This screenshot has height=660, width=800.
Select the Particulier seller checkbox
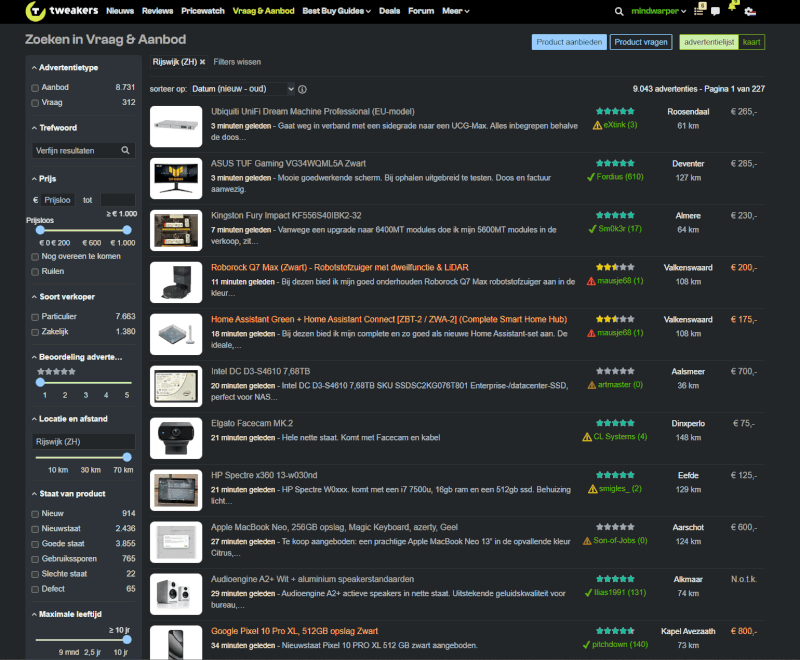click(x=35, y=317)
